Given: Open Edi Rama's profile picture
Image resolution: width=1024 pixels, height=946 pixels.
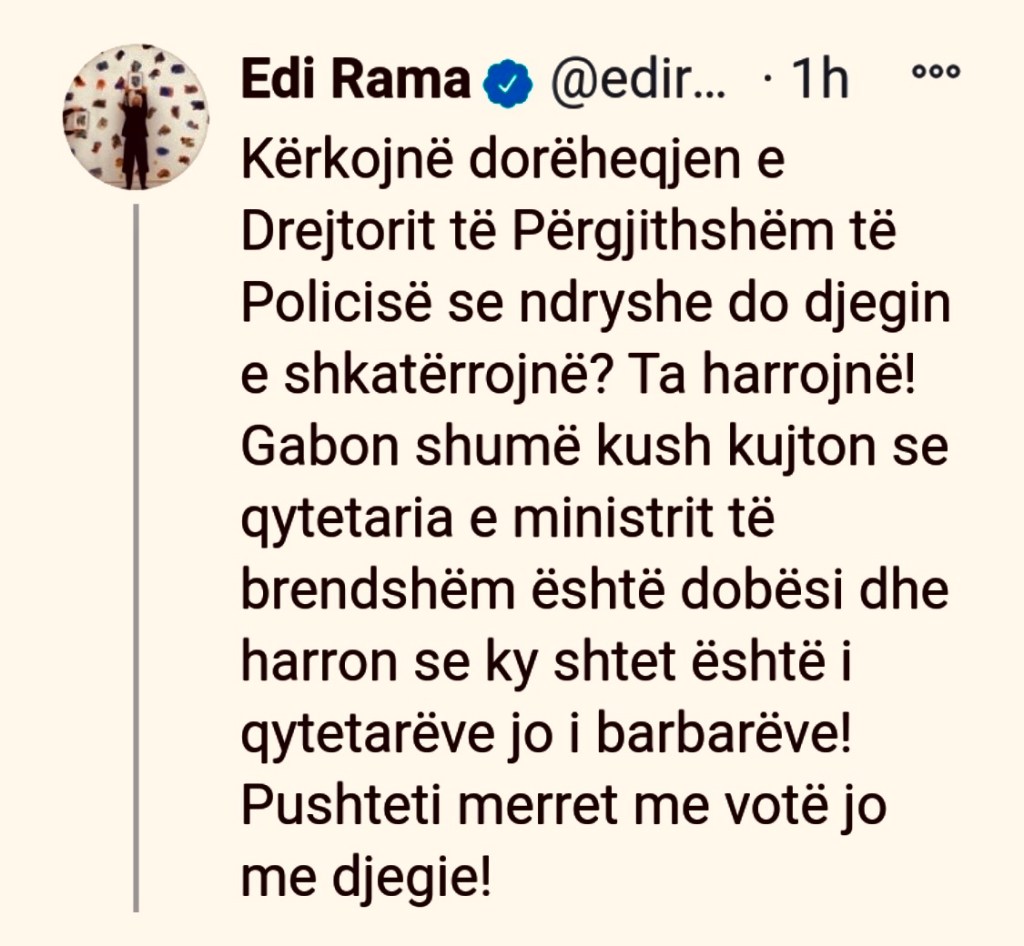Looking at the screenshot, I should pyautogui.click(x=136, y=117).
